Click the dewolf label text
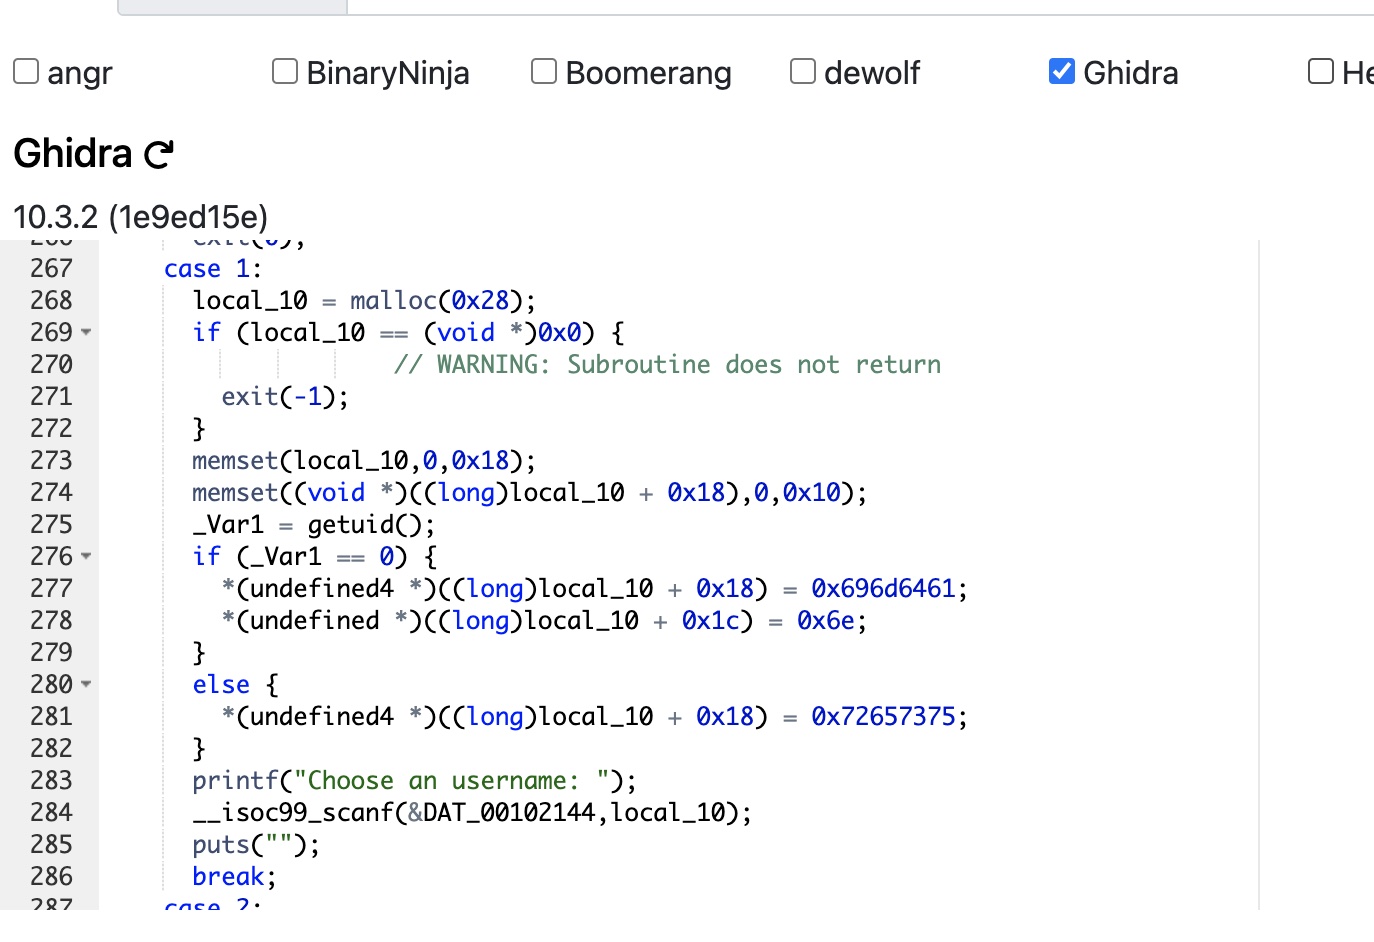Screen dimensions: 1374x942 tap(872, 73)
